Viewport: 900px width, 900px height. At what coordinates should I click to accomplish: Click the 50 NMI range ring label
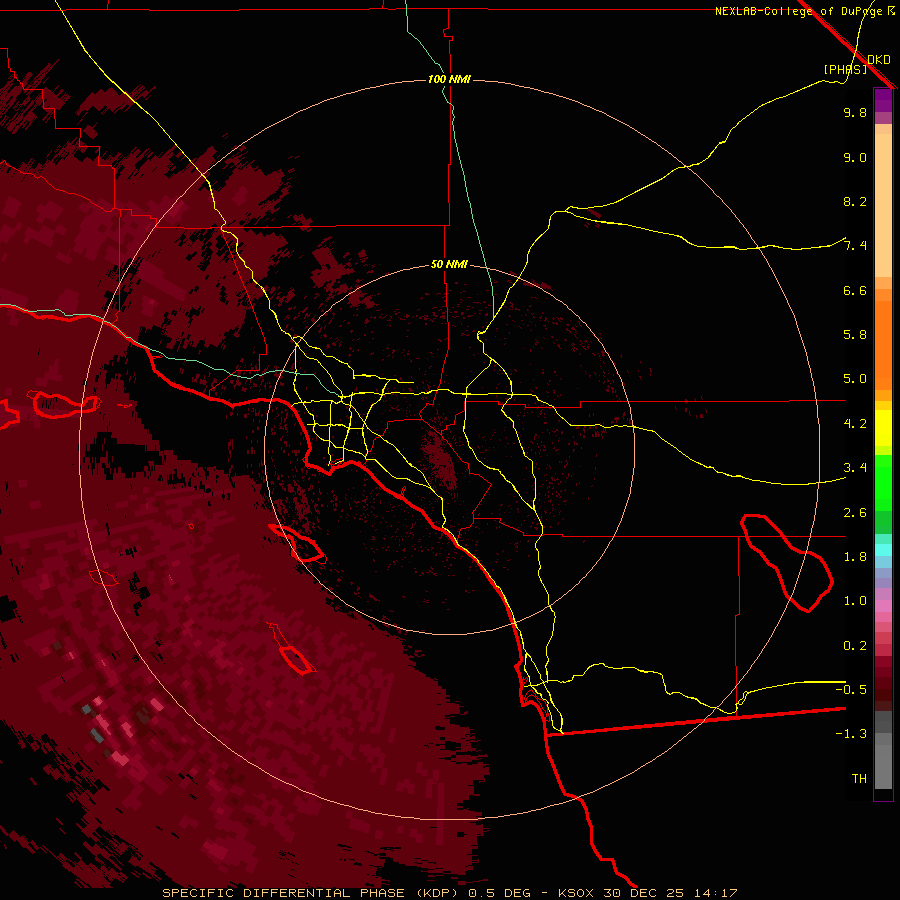tap(449, 264)
